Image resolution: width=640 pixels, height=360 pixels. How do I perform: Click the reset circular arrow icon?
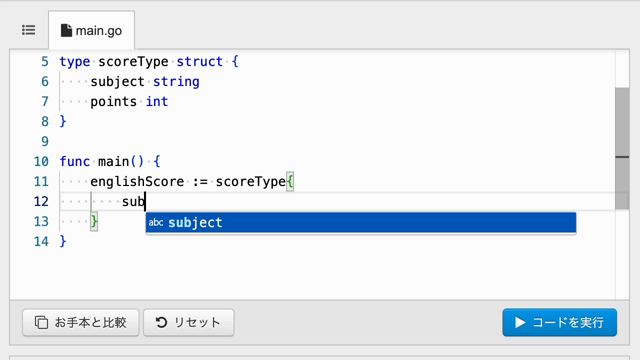pyautogui.click(x=161, y=322)
